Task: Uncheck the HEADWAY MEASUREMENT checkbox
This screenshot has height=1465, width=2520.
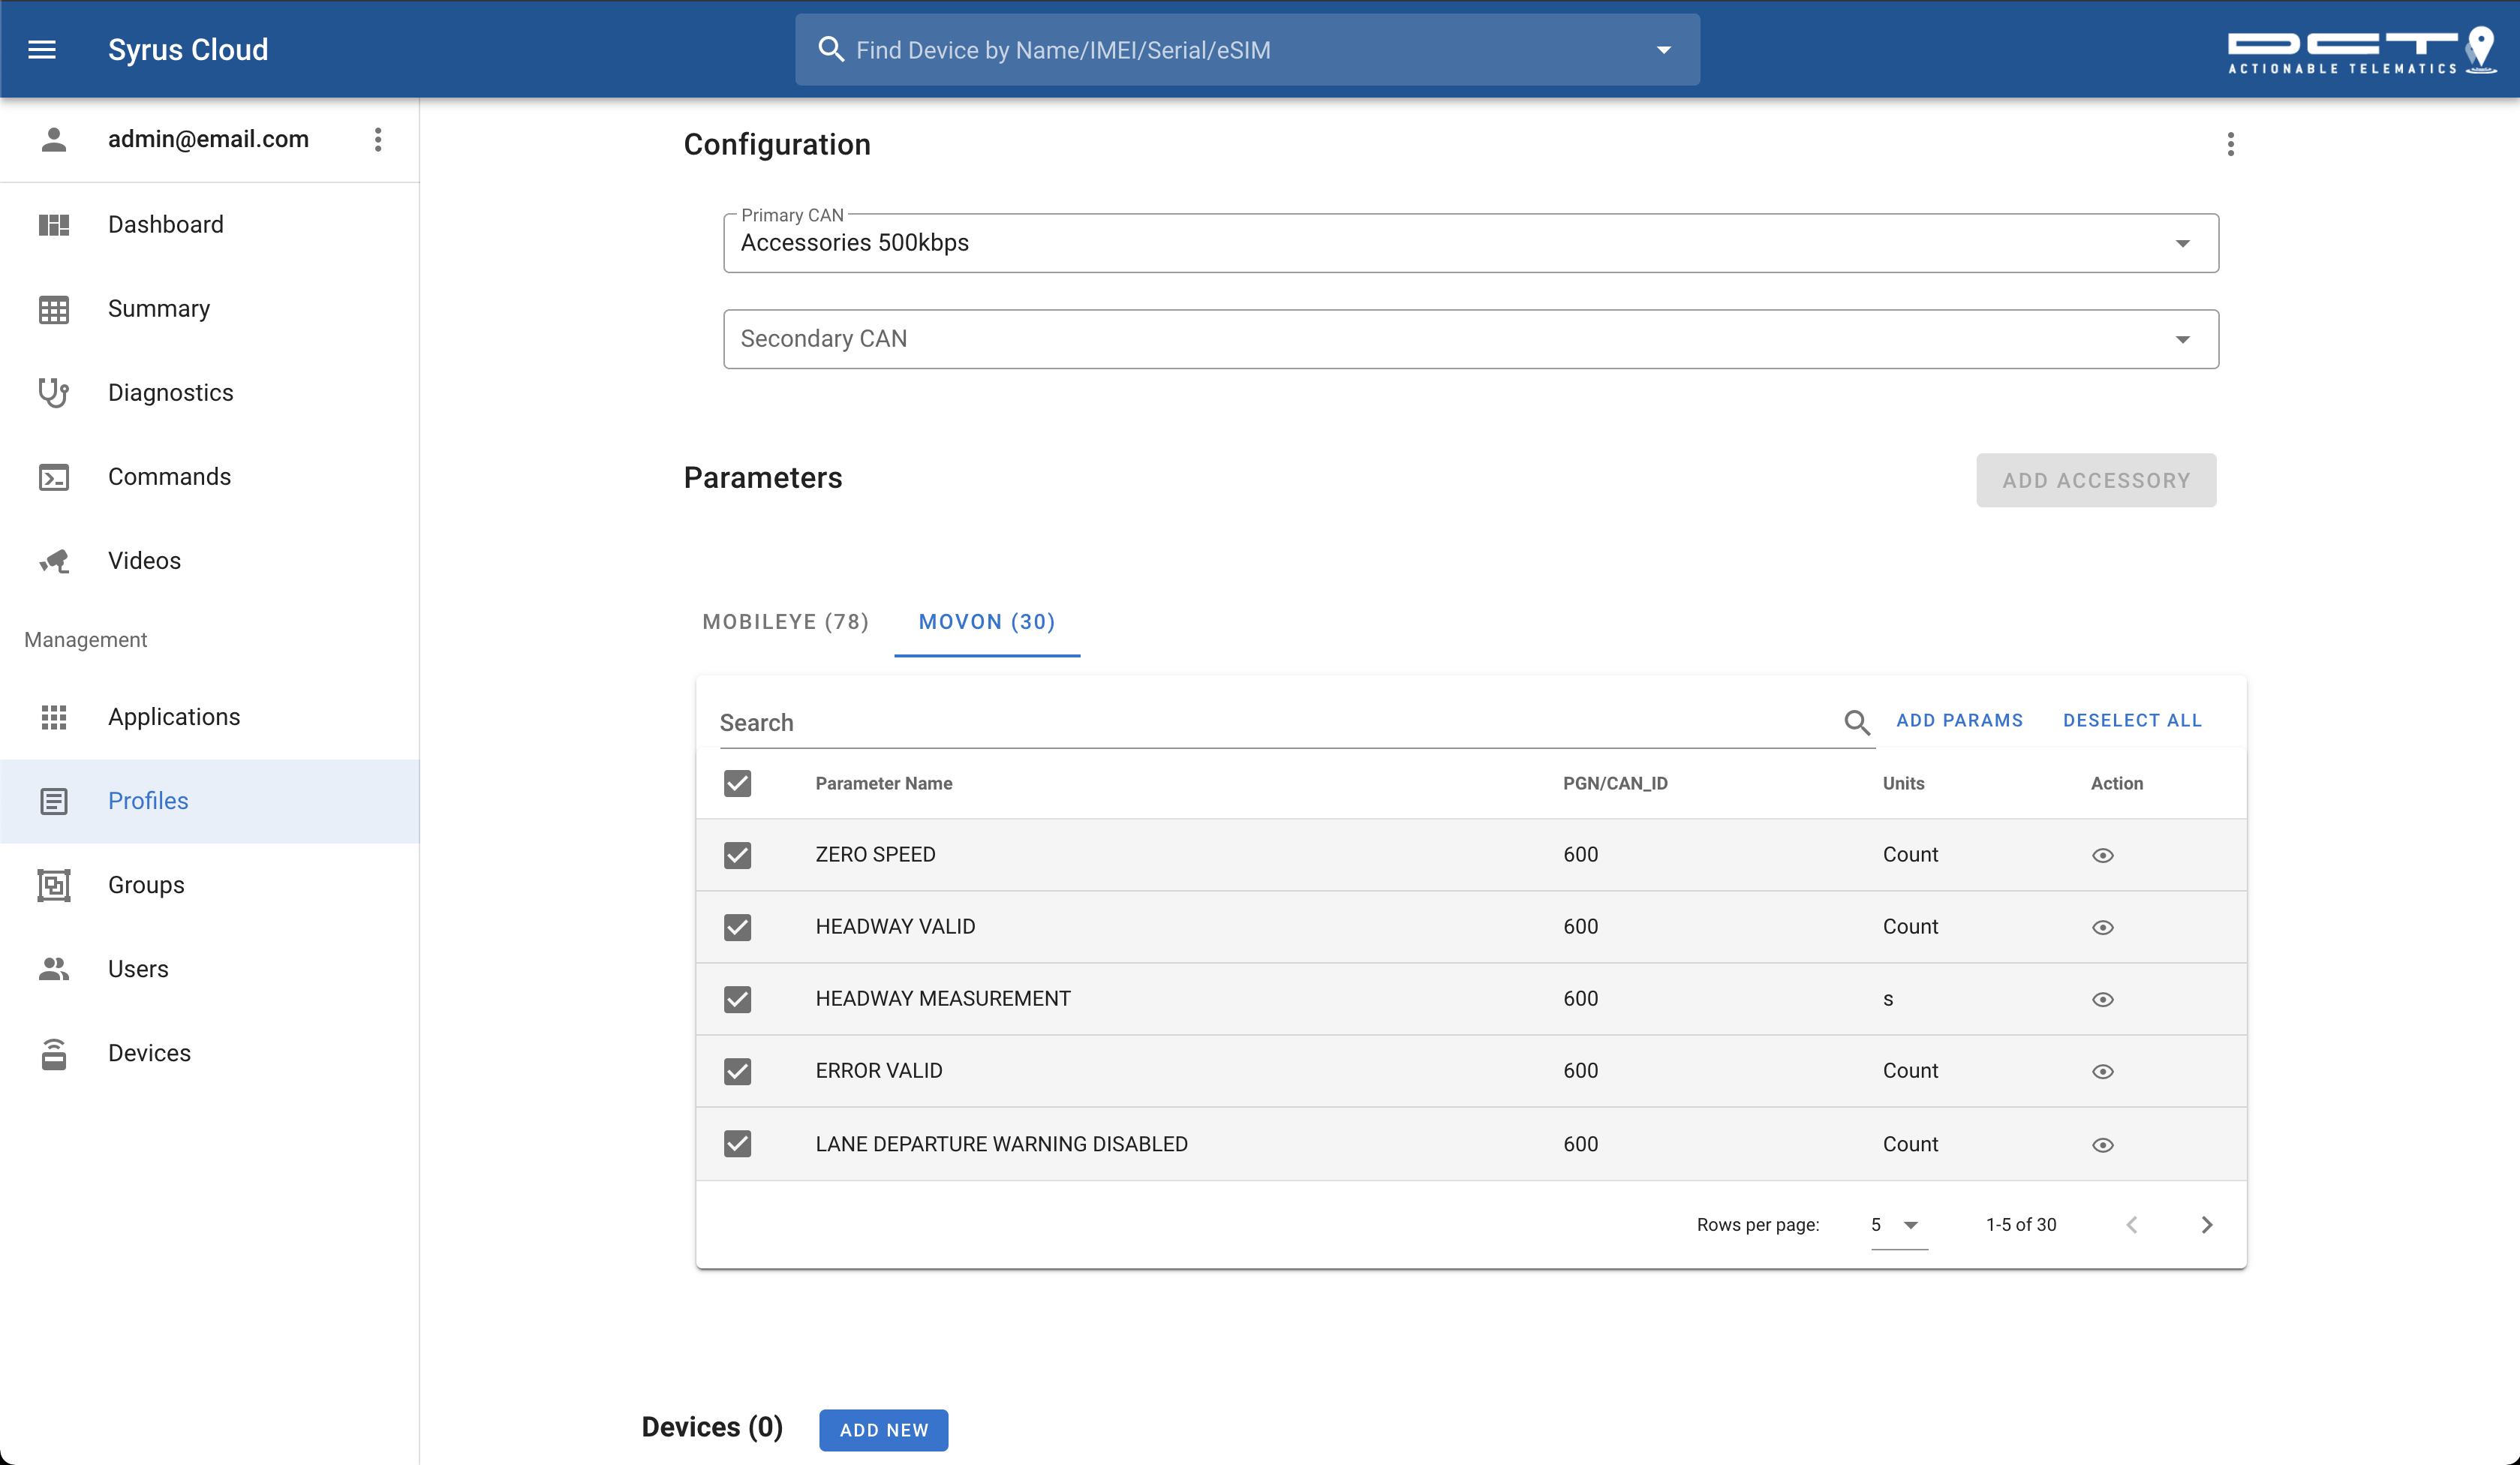Action: pos(737,999)
